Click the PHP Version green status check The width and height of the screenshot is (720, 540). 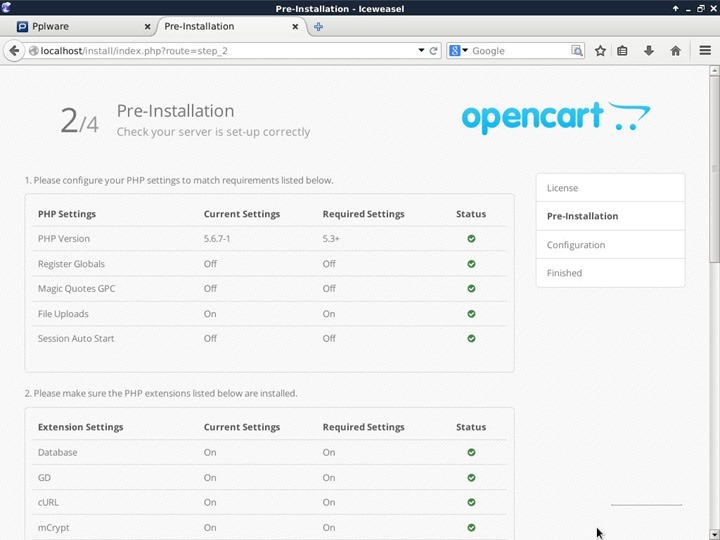pos(471,238)
